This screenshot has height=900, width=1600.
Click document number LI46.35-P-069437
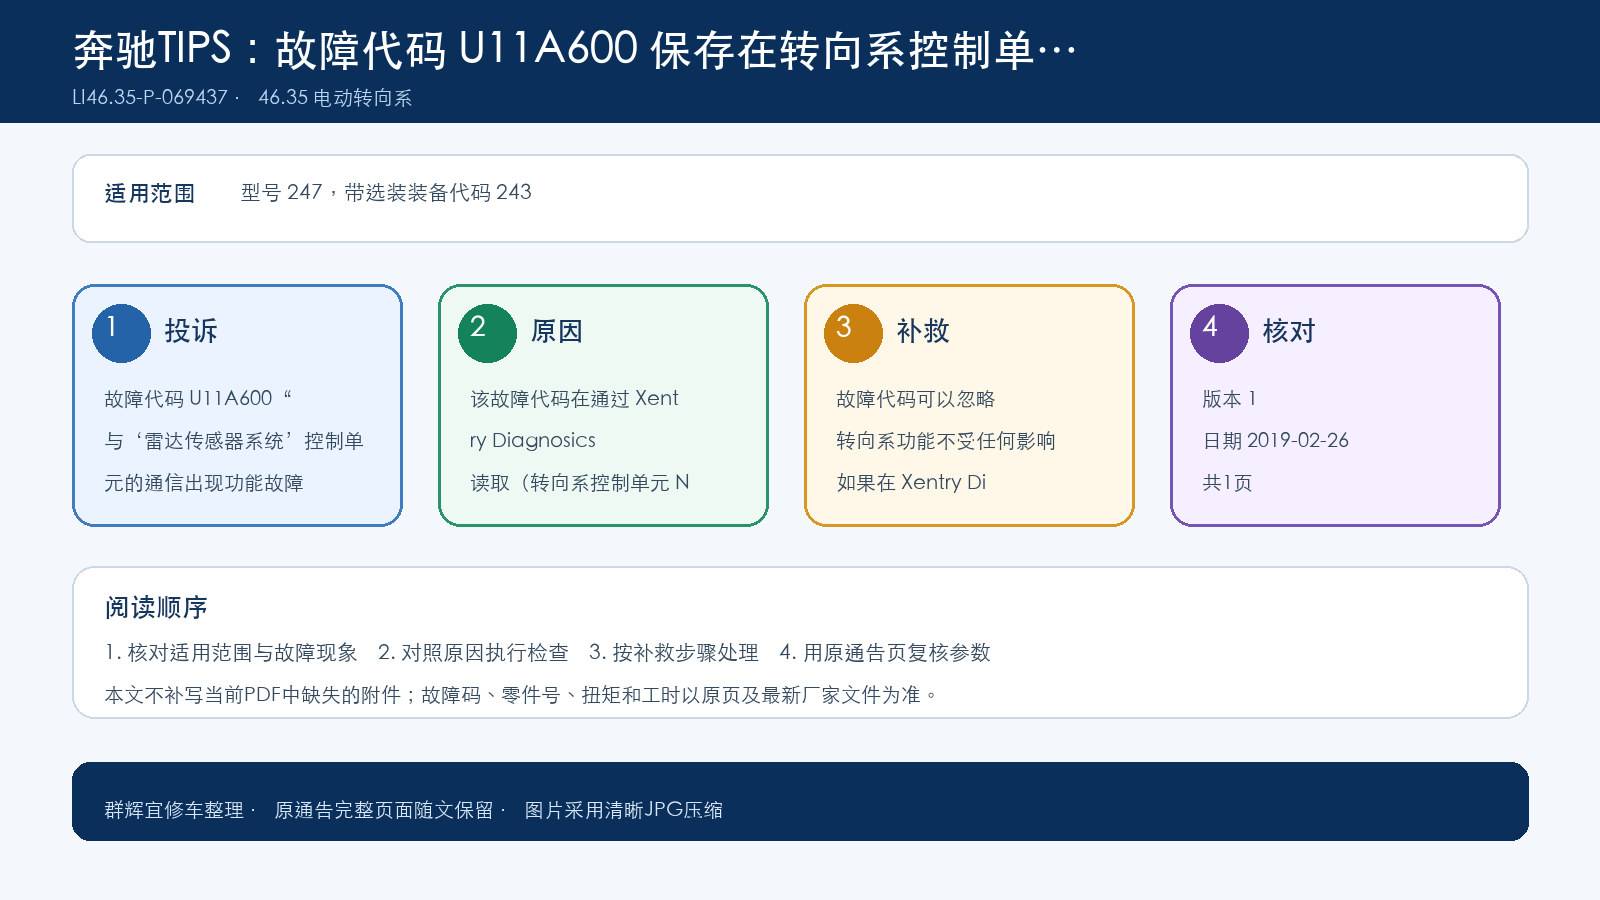pyautogui.click(x=150, y=97)
